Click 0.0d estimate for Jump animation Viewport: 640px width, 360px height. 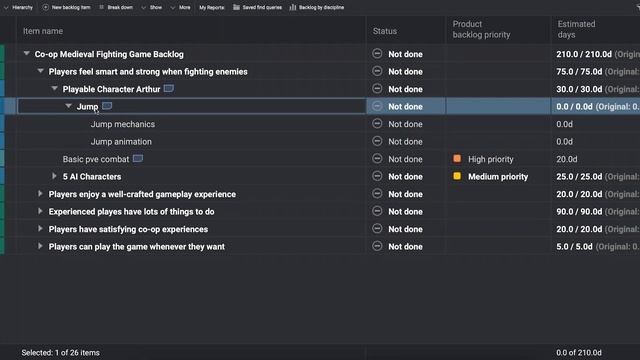564,142
